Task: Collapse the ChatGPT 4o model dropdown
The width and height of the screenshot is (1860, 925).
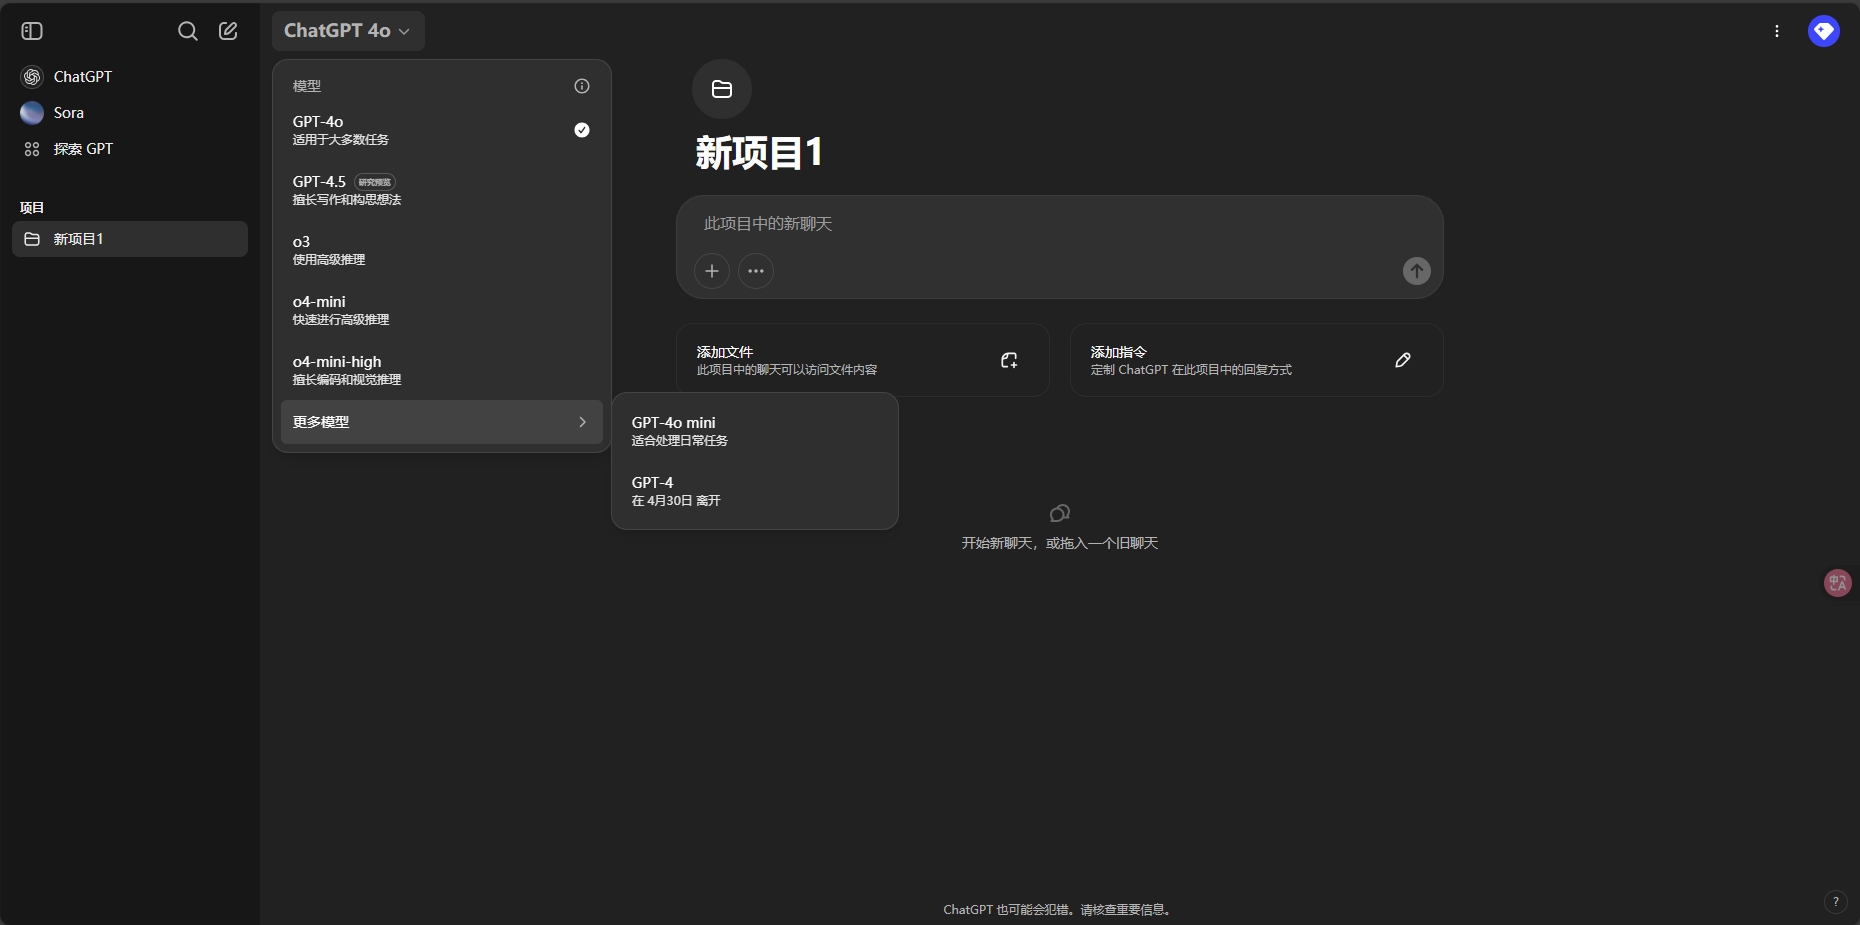Action: point(347,31)
